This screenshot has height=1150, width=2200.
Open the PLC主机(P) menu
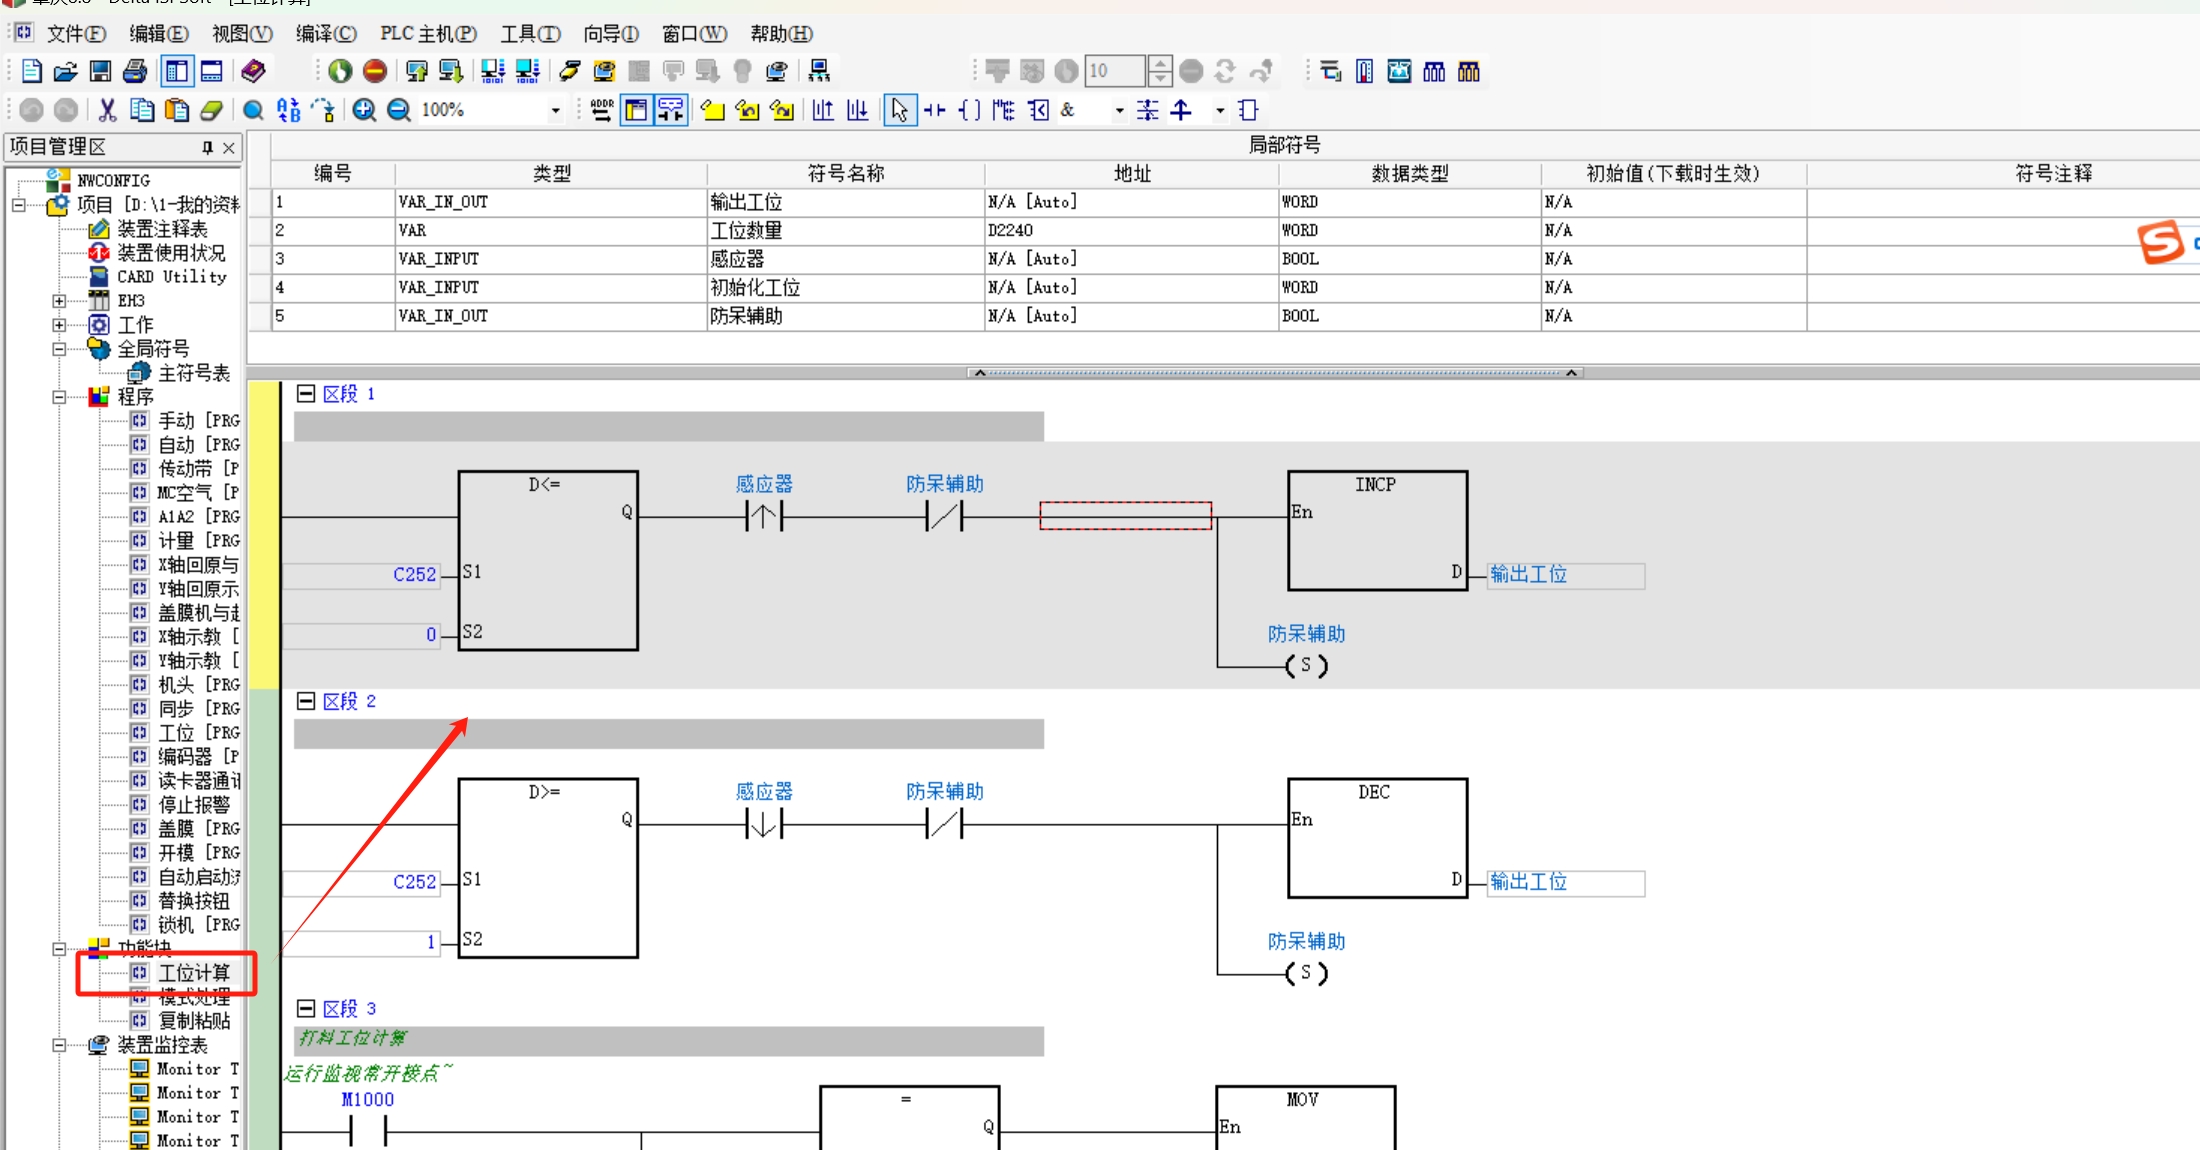[428, 34]
